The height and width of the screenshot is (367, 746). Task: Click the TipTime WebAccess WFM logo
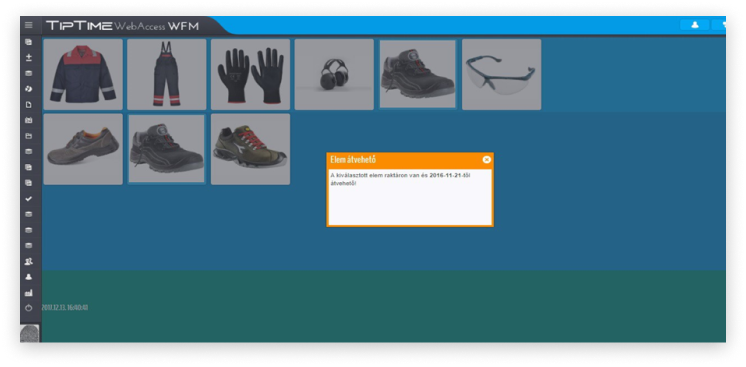click(x=122, y=26)
